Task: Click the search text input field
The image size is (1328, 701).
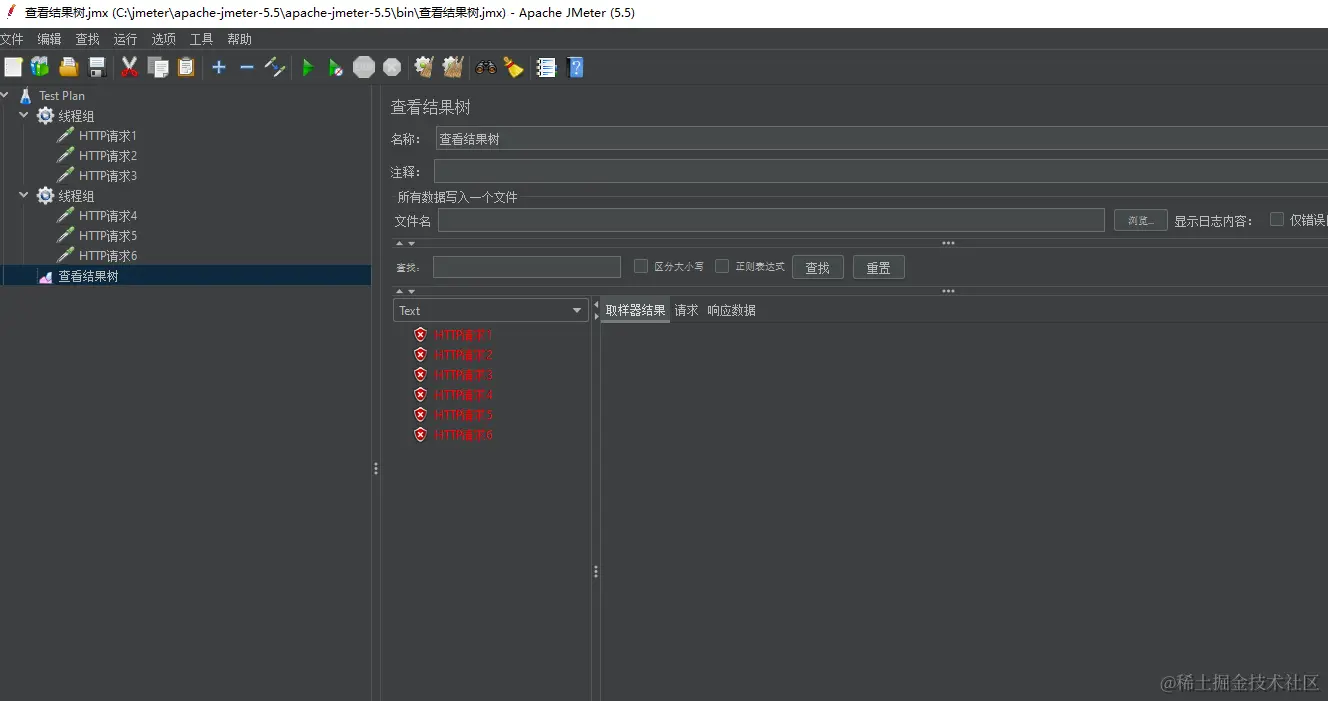Action: pos(527,267)
